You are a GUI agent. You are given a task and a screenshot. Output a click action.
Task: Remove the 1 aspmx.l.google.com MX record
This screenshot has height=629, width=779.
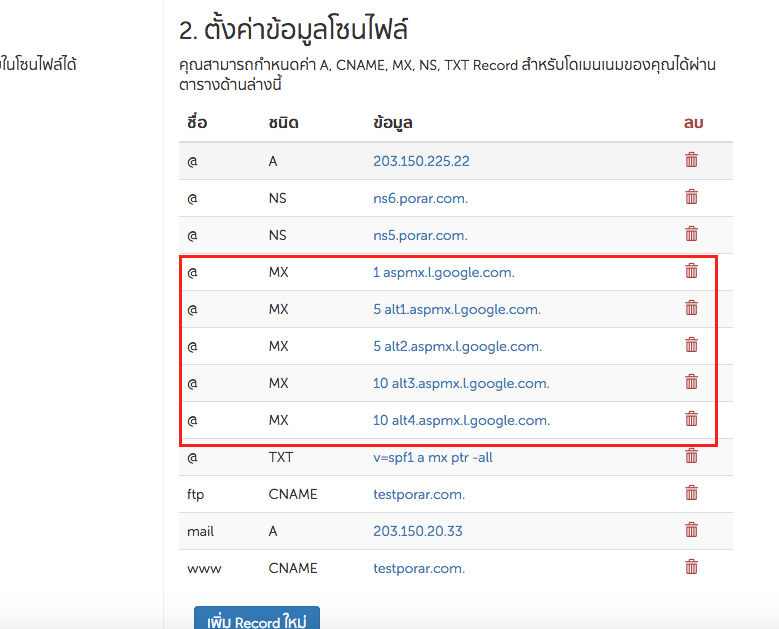[691, 271]
